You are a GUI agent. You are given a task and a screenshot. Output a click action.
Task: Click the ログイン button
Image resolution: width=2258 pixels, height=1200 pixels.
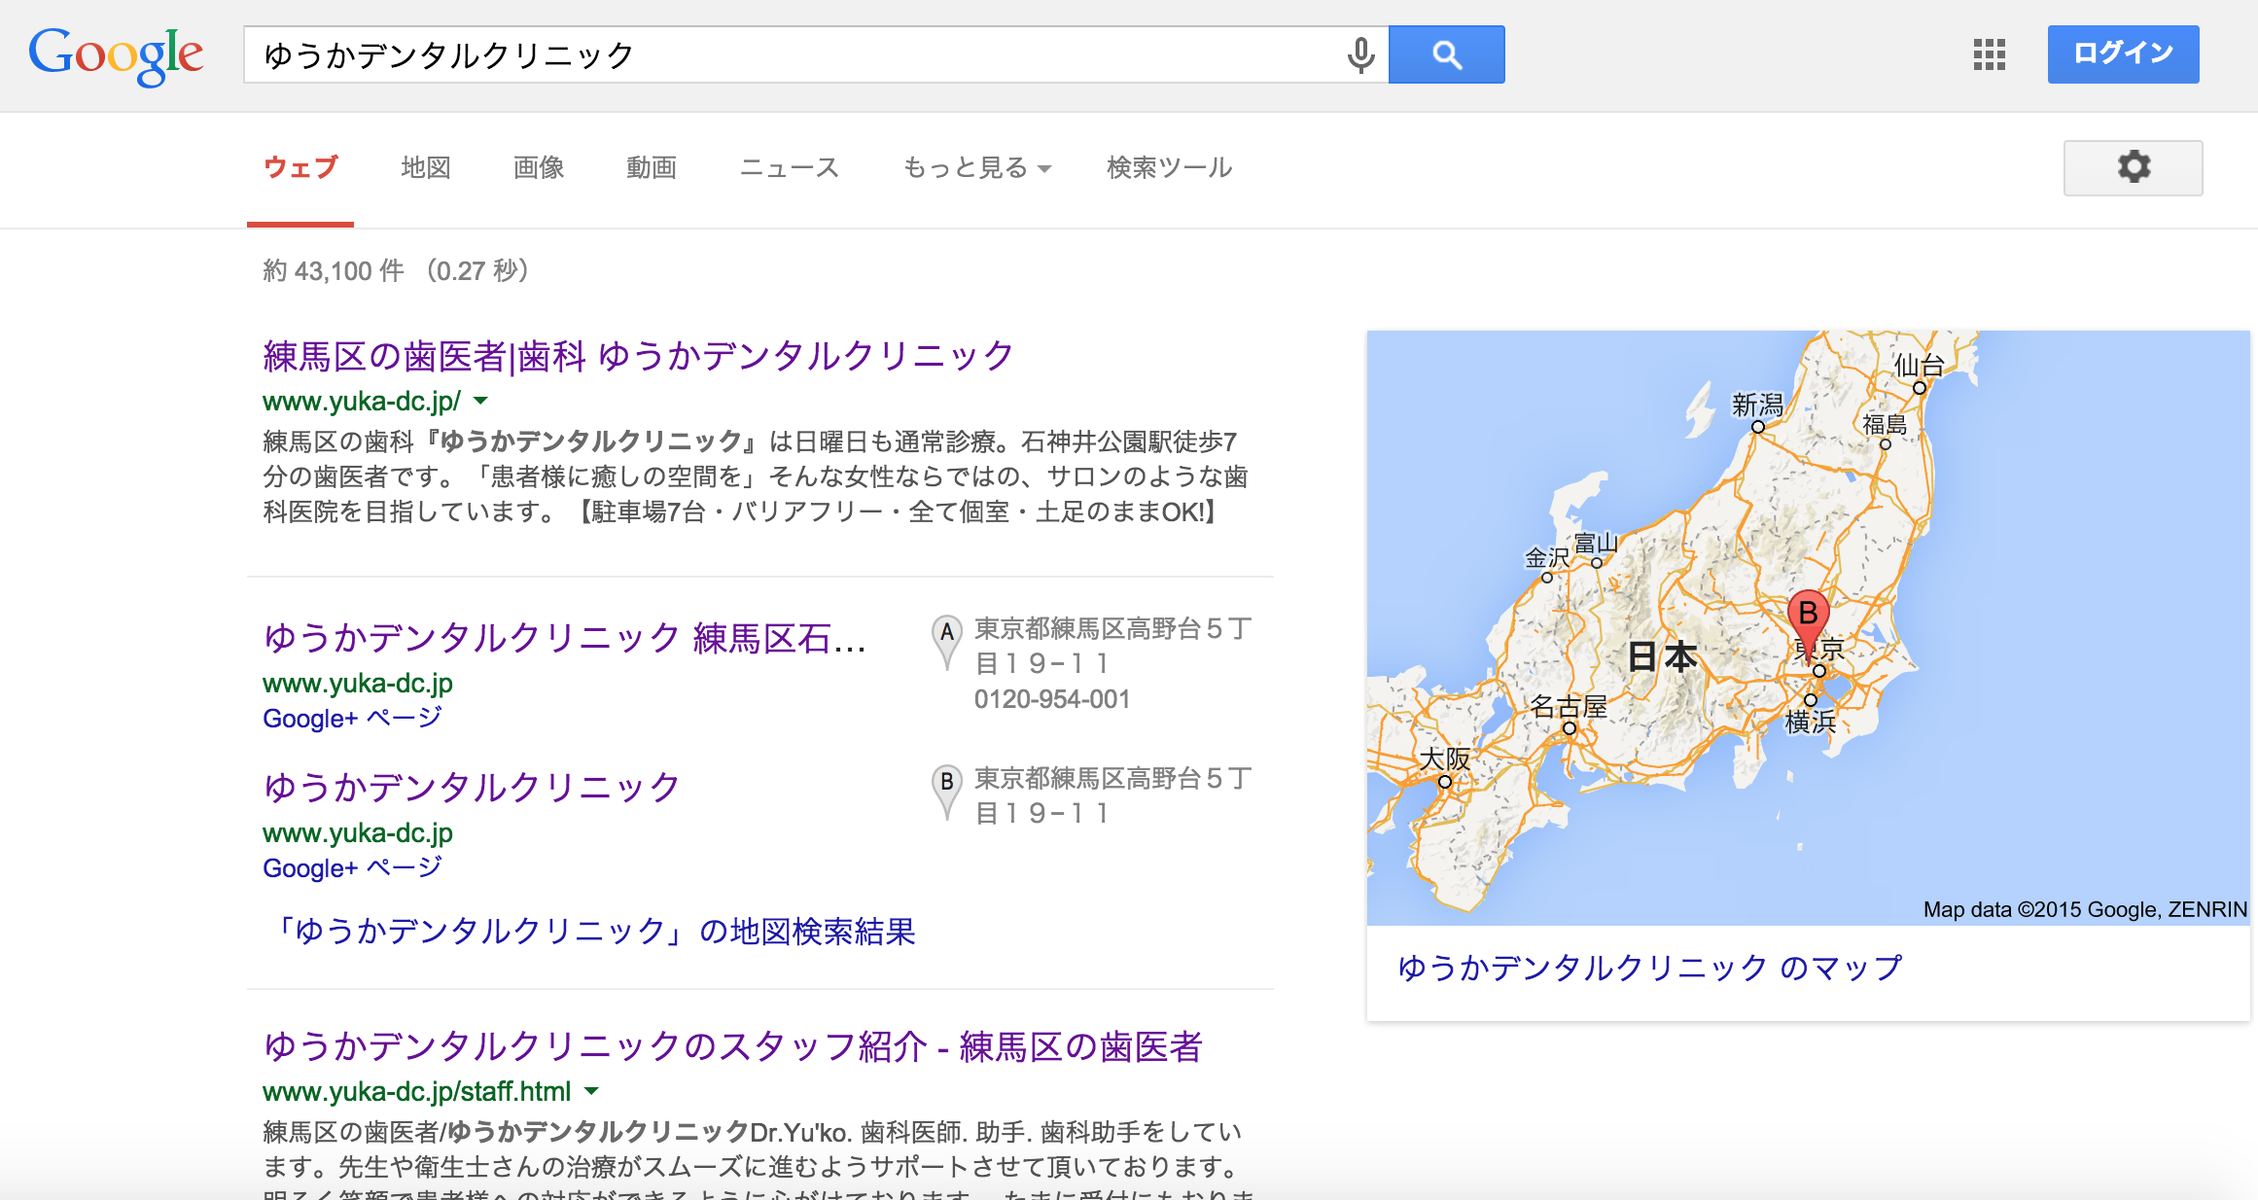click(2122, 54)
